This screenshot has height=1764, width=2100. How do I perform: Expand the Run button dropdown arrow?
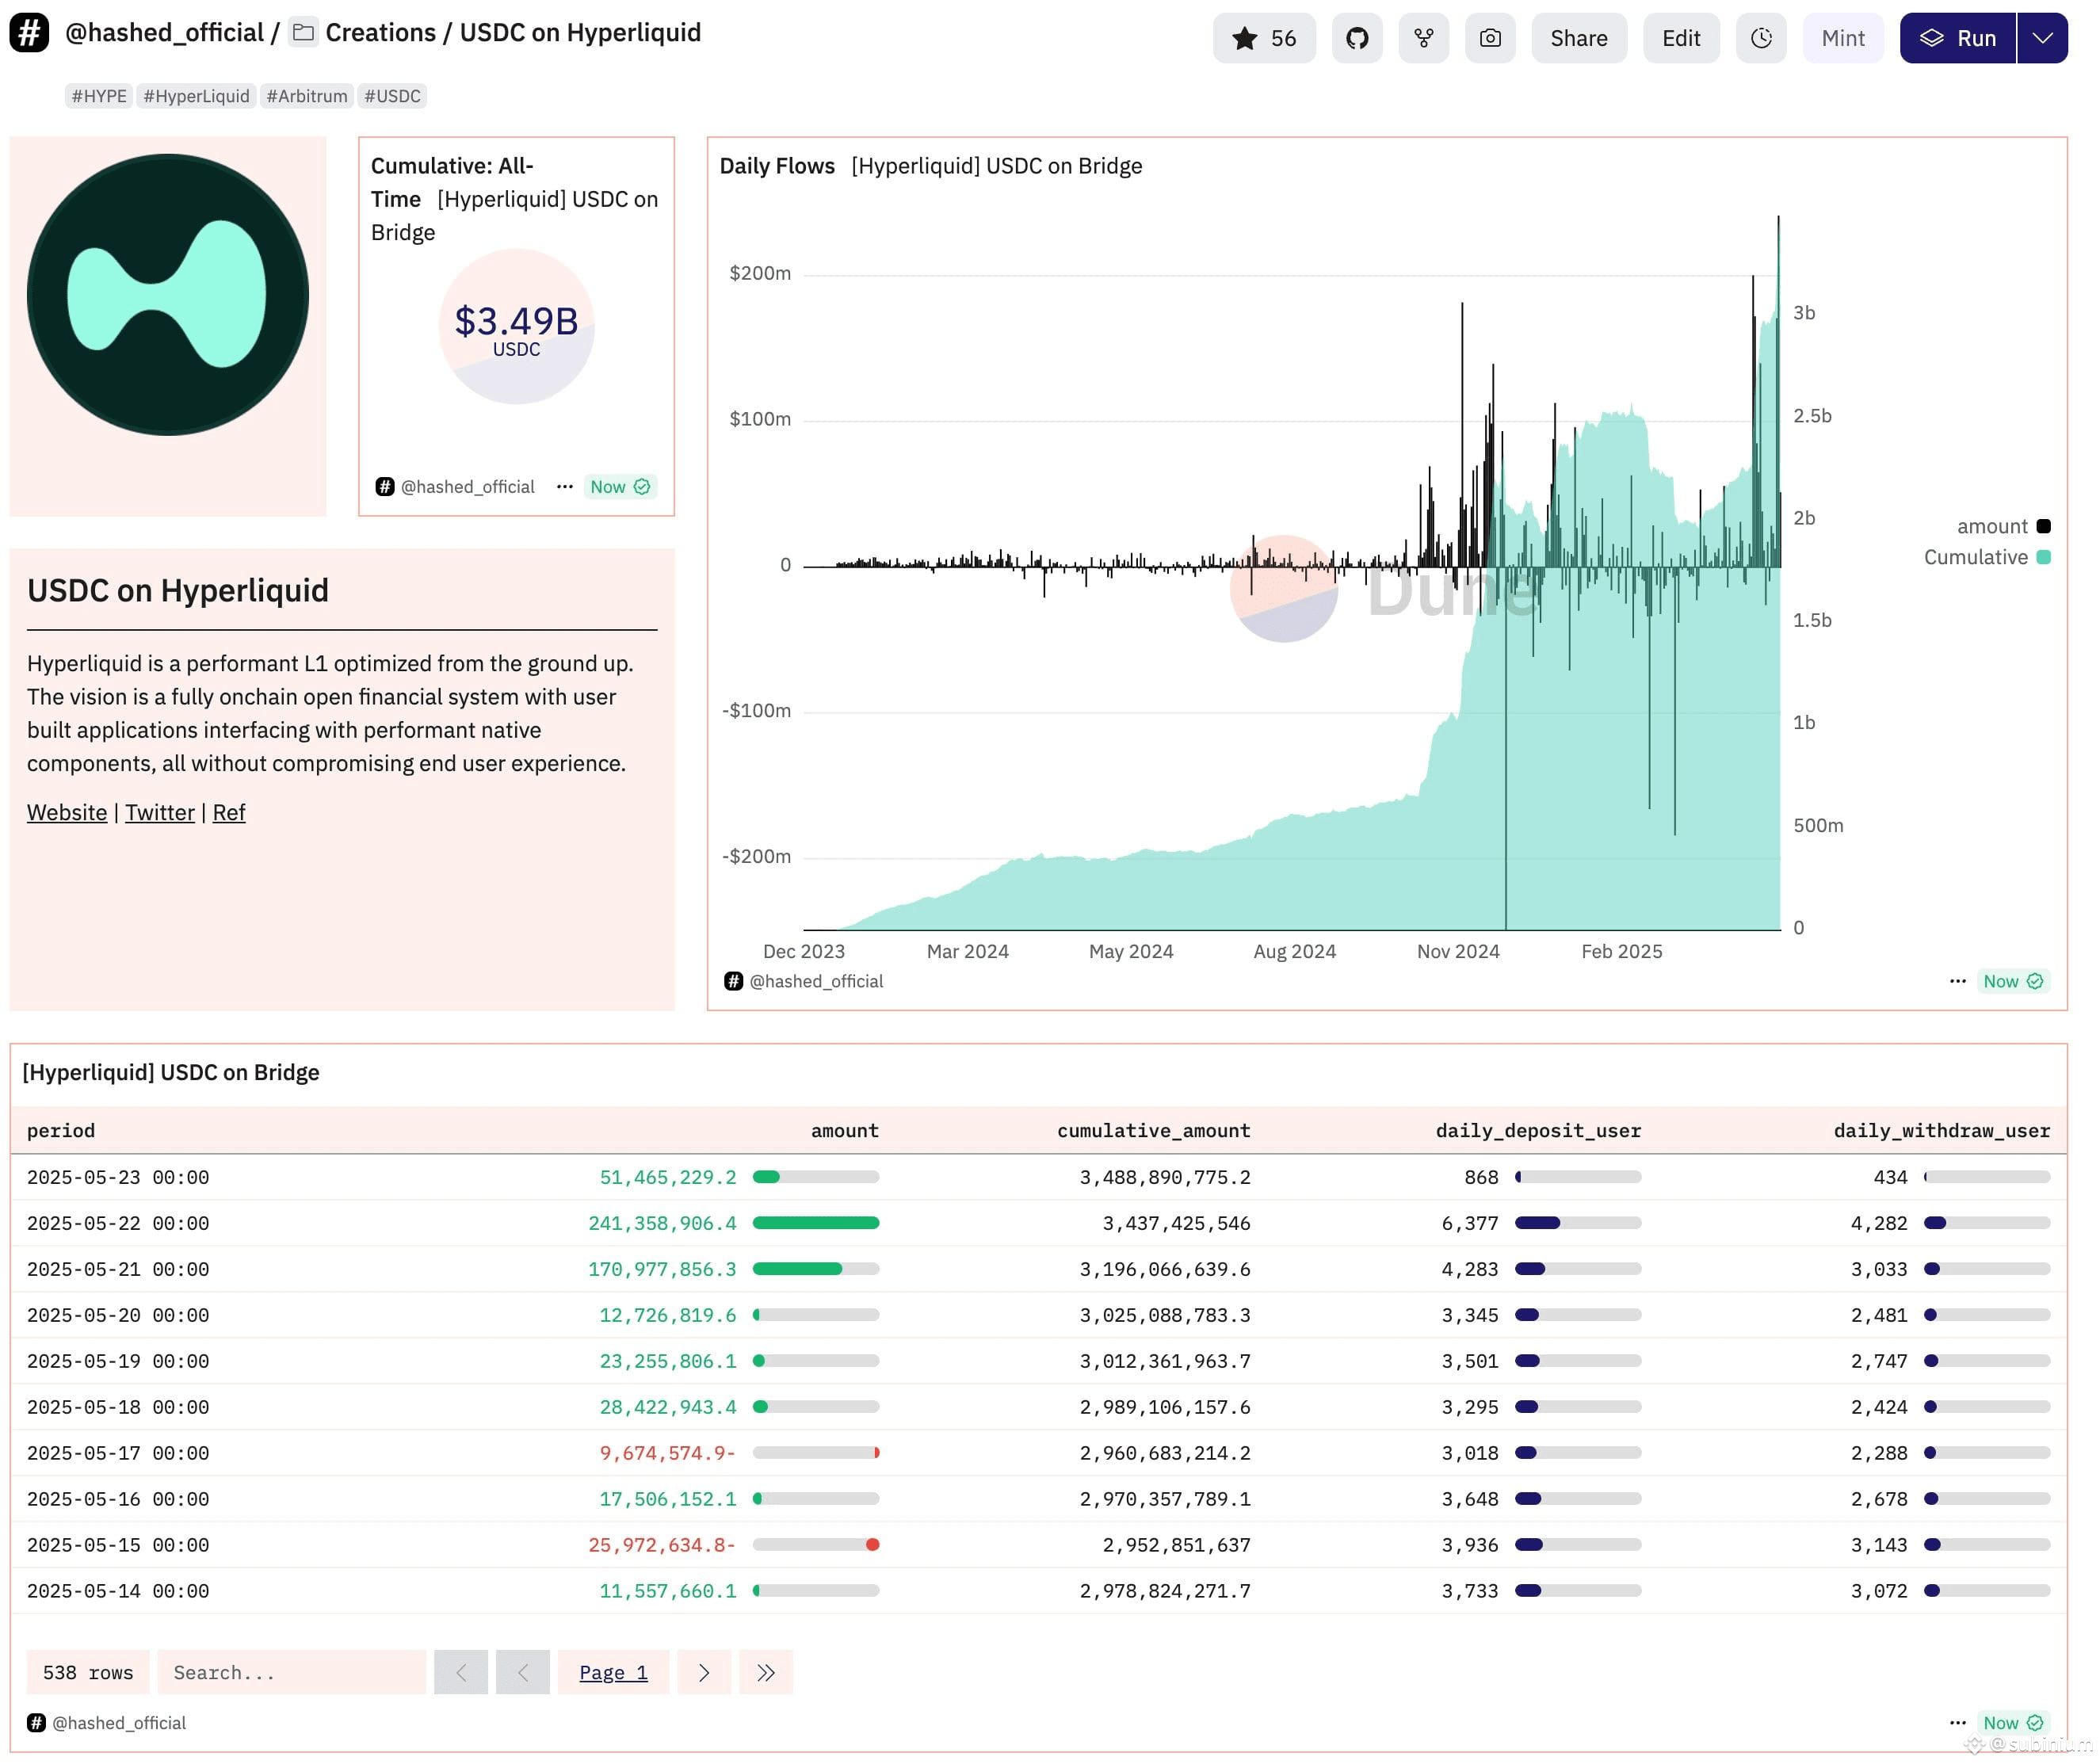(x=2042, y=38)
